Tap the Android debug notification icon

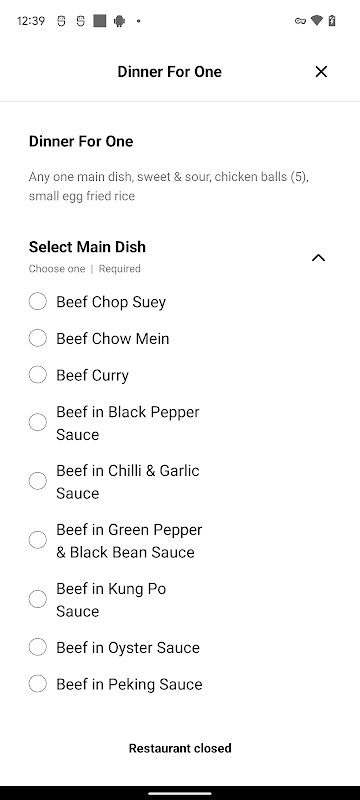click(119, 21)
